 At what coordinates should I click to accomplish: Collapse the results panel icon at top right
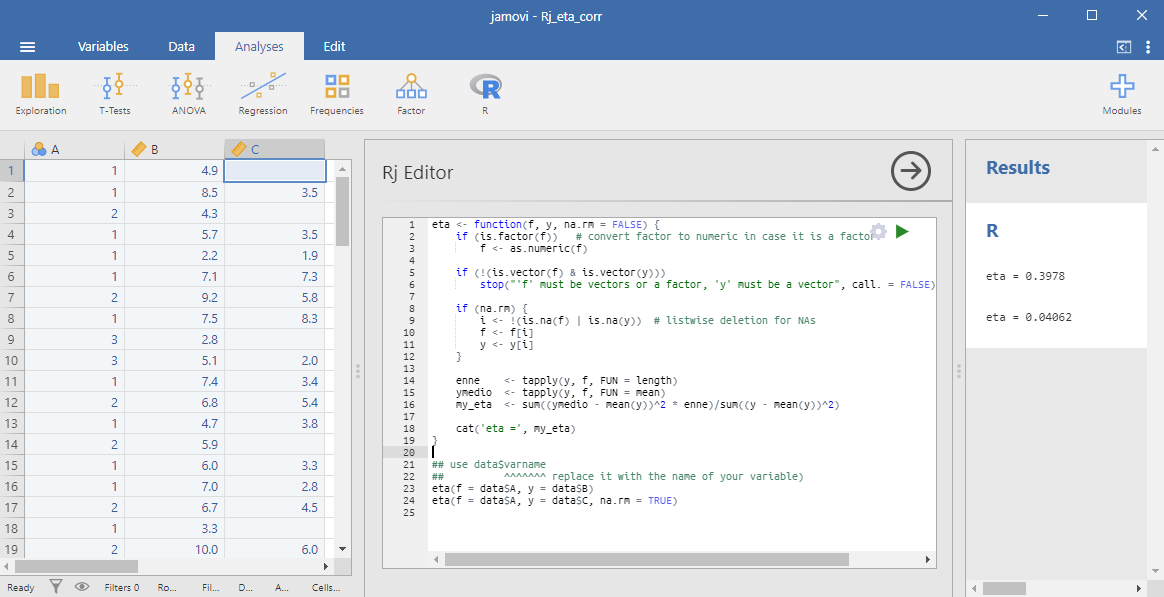[x=1124, y=47]
